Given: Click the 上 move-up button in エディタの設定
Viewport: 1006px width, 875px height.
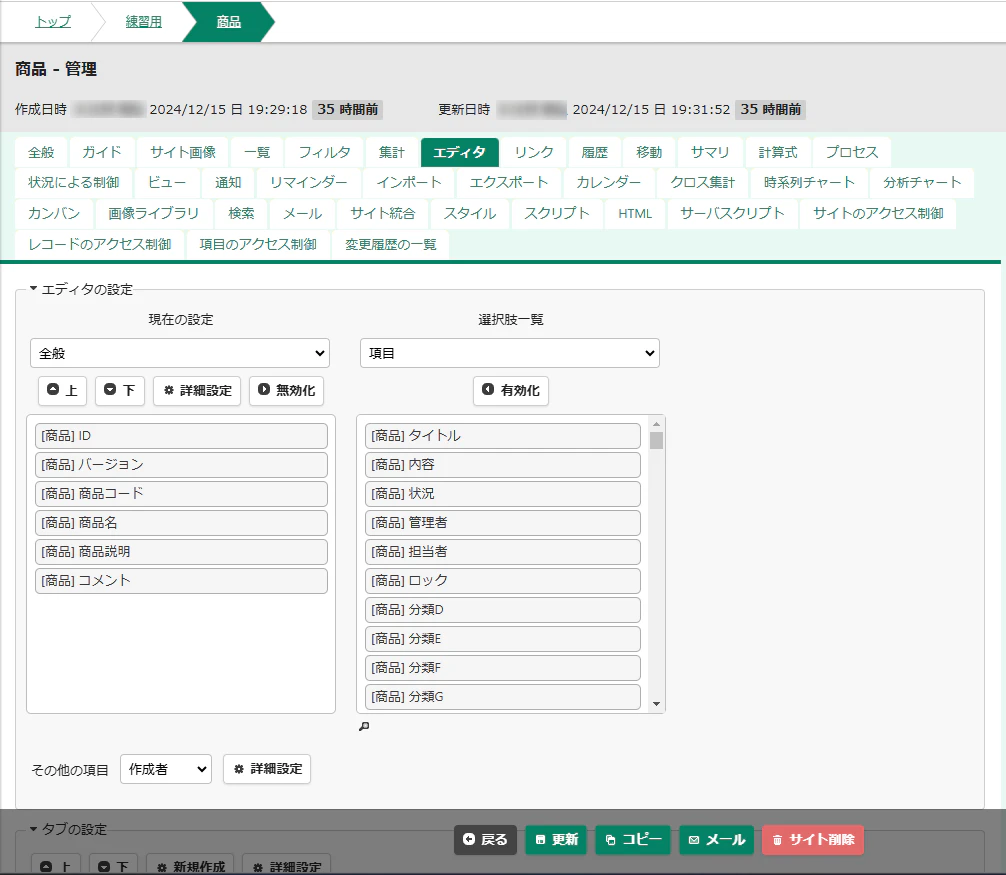Looking at the screenshot, I should (x=62, y=391).
